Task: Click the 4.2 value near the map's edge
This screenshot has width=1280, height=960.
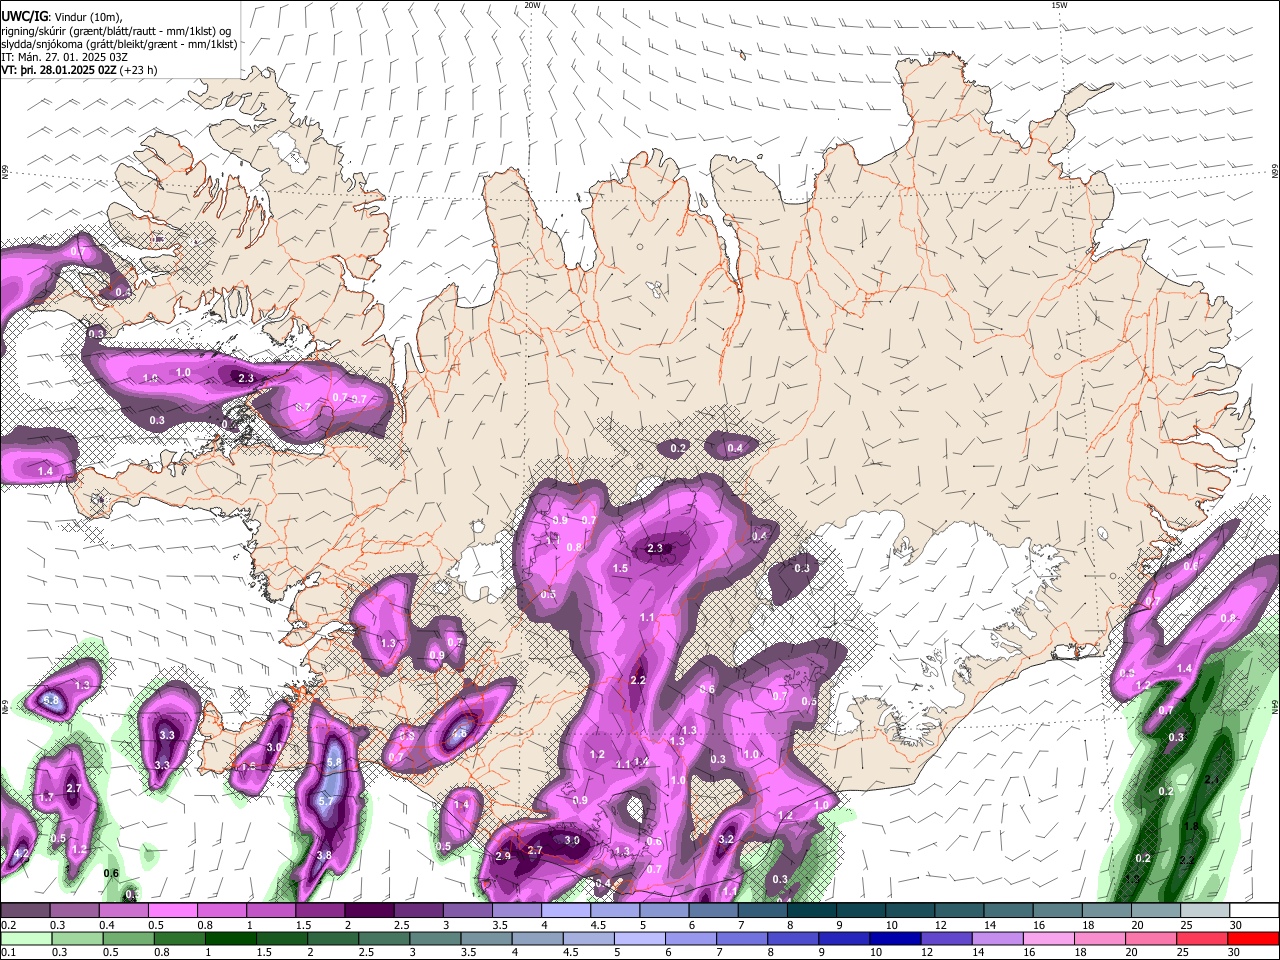Action: tap(20, 854)
